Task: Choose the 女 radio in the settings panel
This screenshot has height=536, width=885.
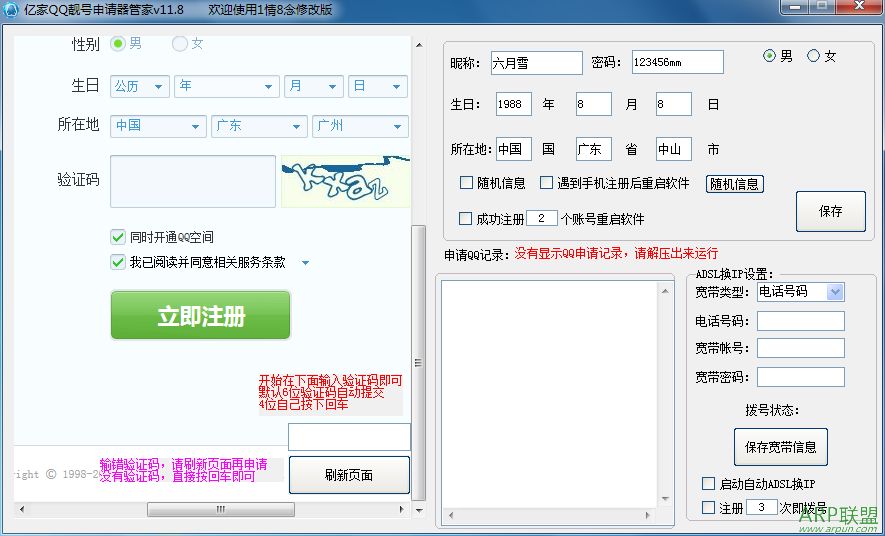Action: click(x=813, y=56)
